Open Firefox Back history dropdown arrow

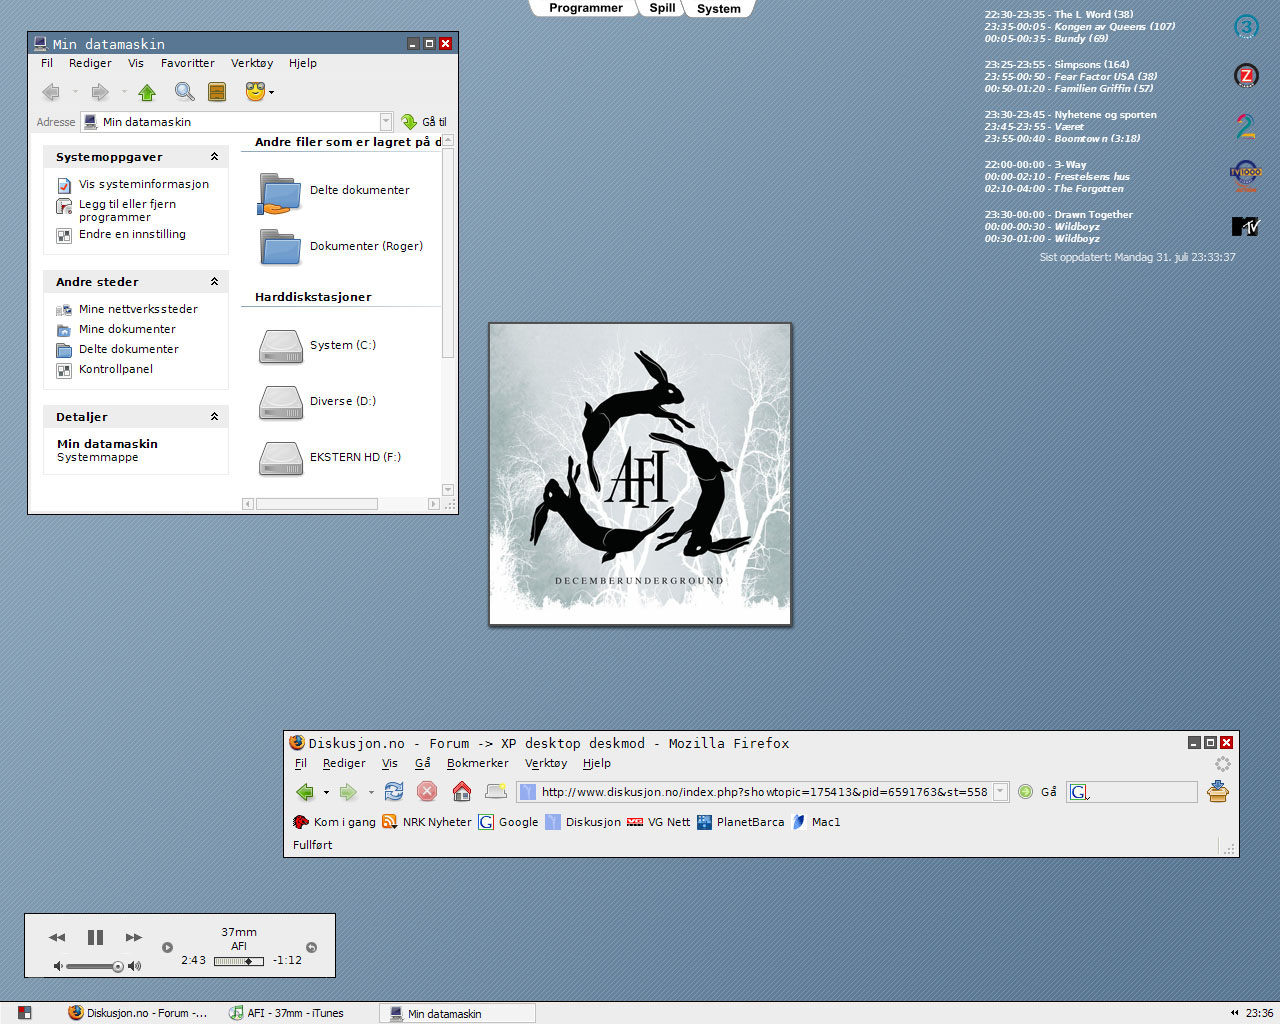(326, 793)
